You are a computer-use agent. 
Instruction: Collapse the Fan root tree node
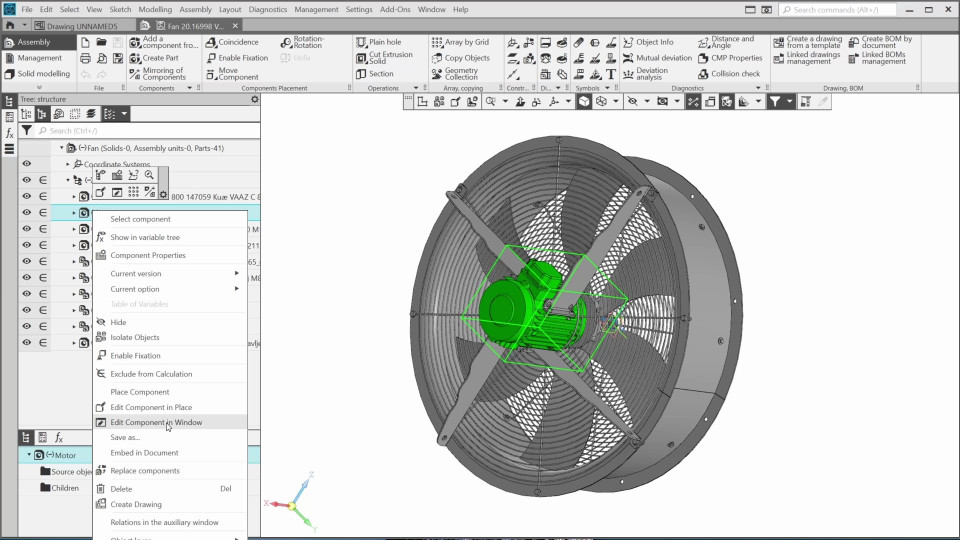coord(61,148)
